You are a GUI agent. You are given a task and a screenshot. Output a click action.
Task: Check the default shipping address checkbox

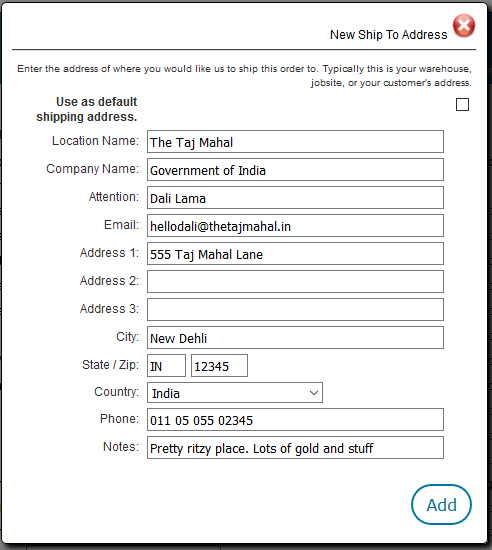462,105
